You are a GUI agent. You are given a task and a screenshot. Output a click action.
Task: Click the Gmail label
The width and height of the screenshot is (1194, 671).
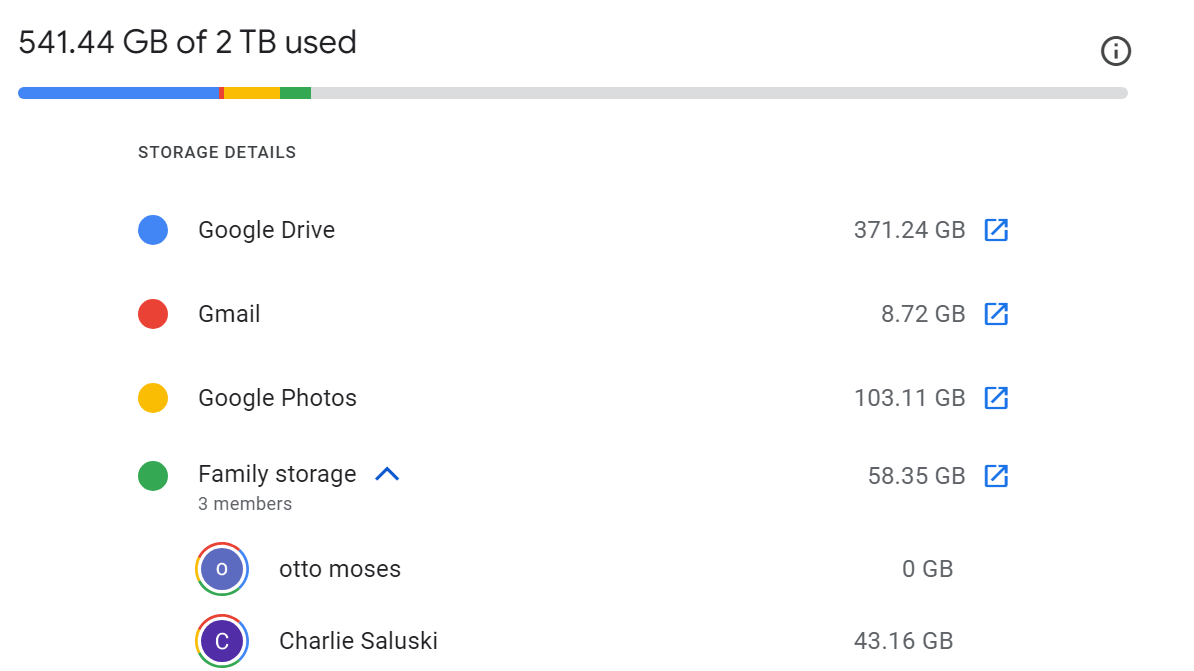click(229, 314)
